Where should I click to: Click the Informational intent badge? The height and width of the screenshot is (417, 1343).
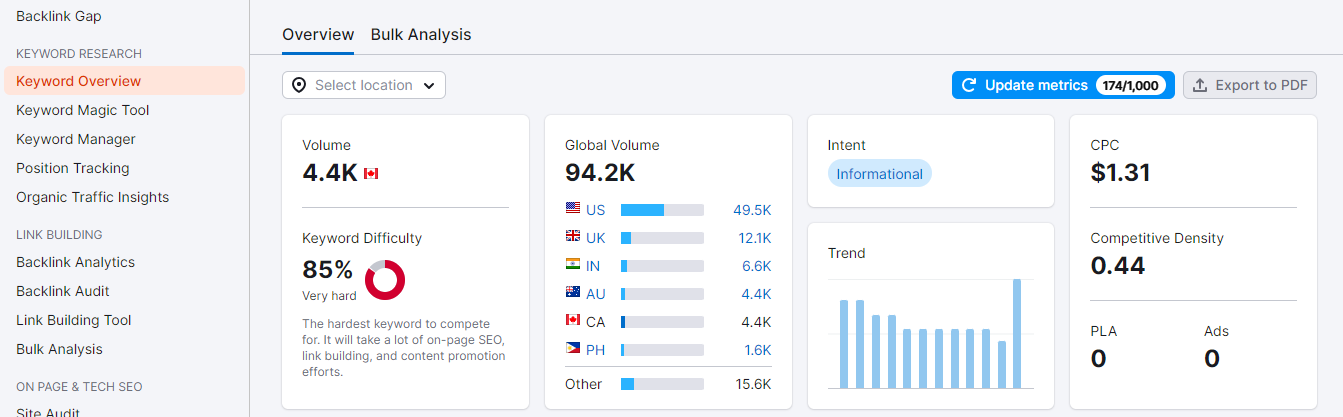pos(880,174)
